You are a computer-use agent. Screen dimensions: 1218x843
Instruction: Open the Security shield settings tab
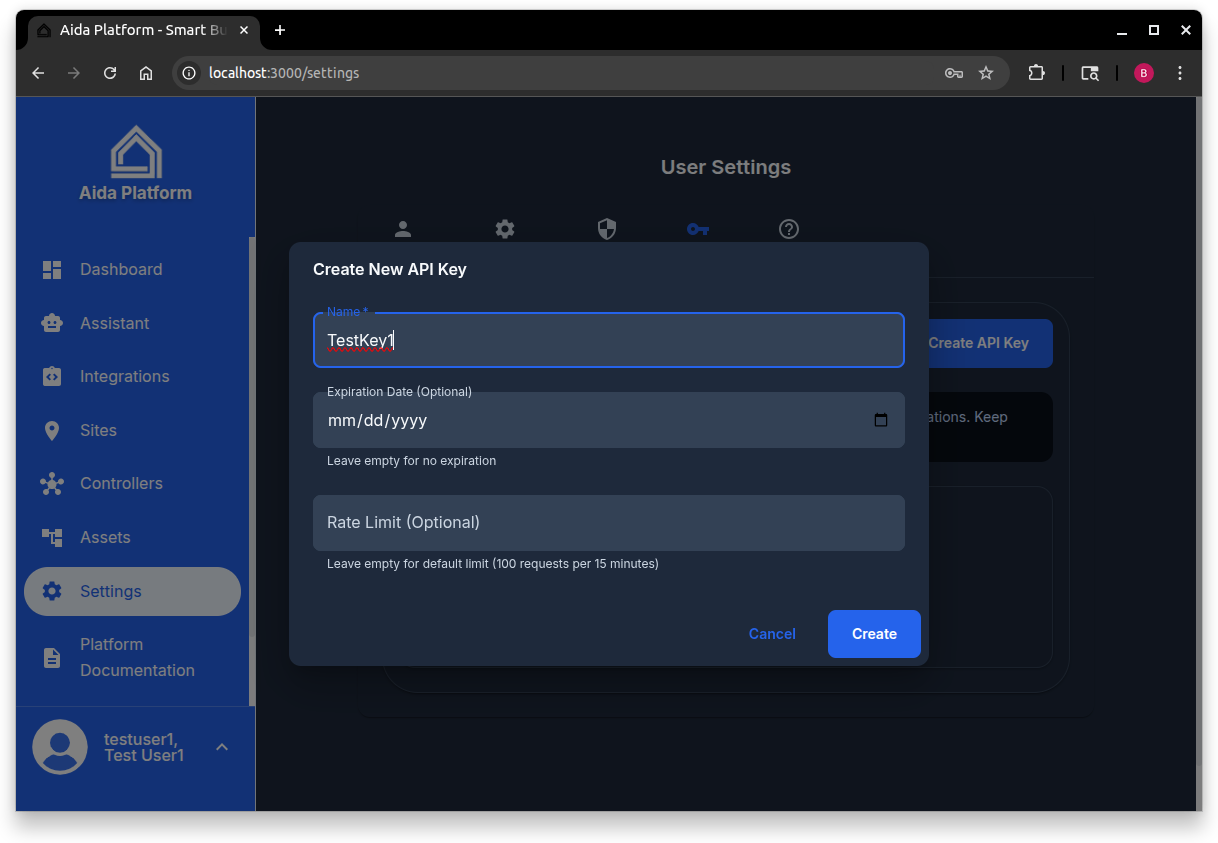(606, 229)
